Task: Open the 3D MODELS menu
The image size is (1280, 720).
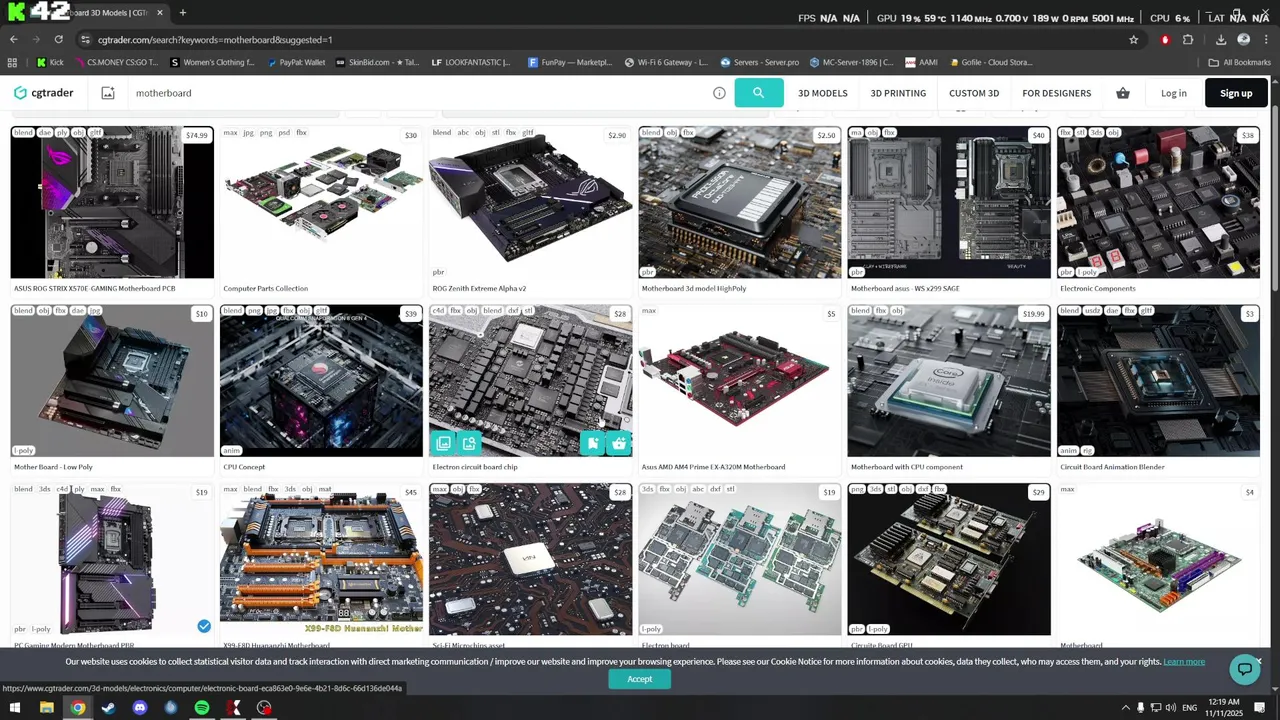Action: pyautogui.click(x=823, y=93)
